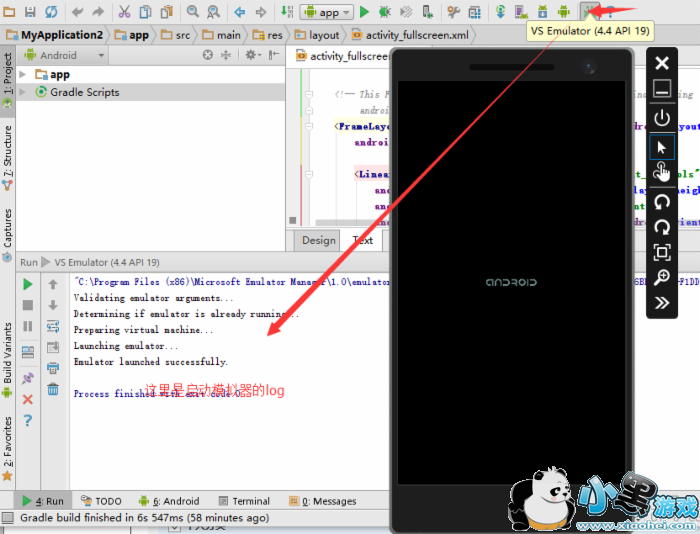Image resolution: width=700 pixels, height=534 pixels.
Task: Click the emulator zoom magnifier icon
Action: click(x=661, y=277)
